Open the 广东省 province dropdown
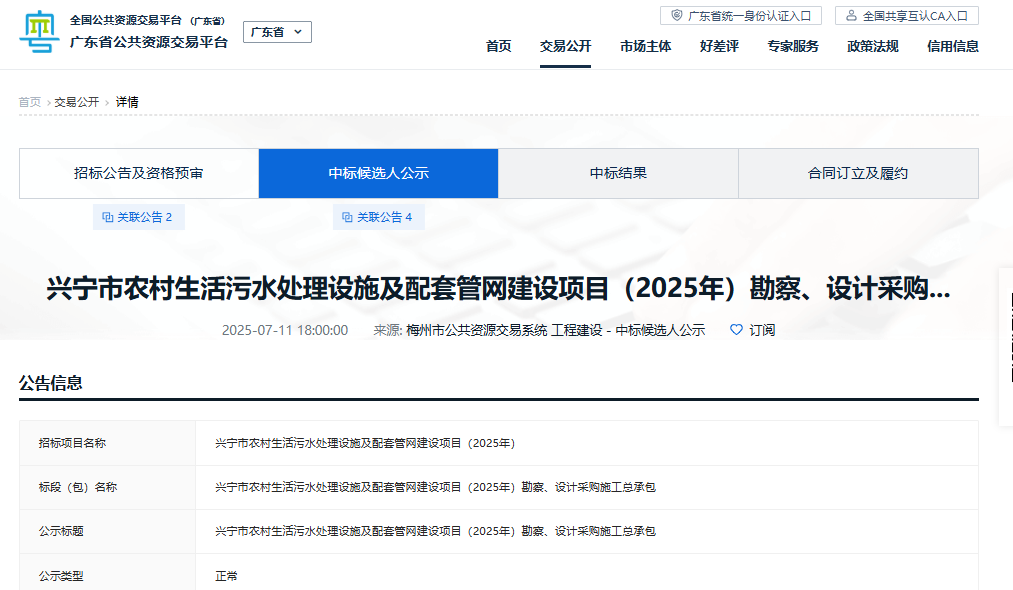Viewport: 1013px width, 590px height. [x=277, y=32]
